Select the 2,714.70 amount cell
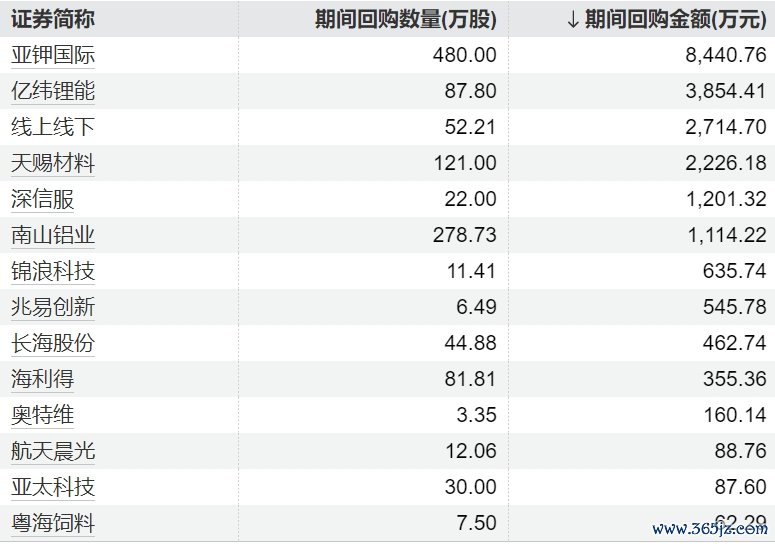The image size is (775, 544). coord(642,127)
